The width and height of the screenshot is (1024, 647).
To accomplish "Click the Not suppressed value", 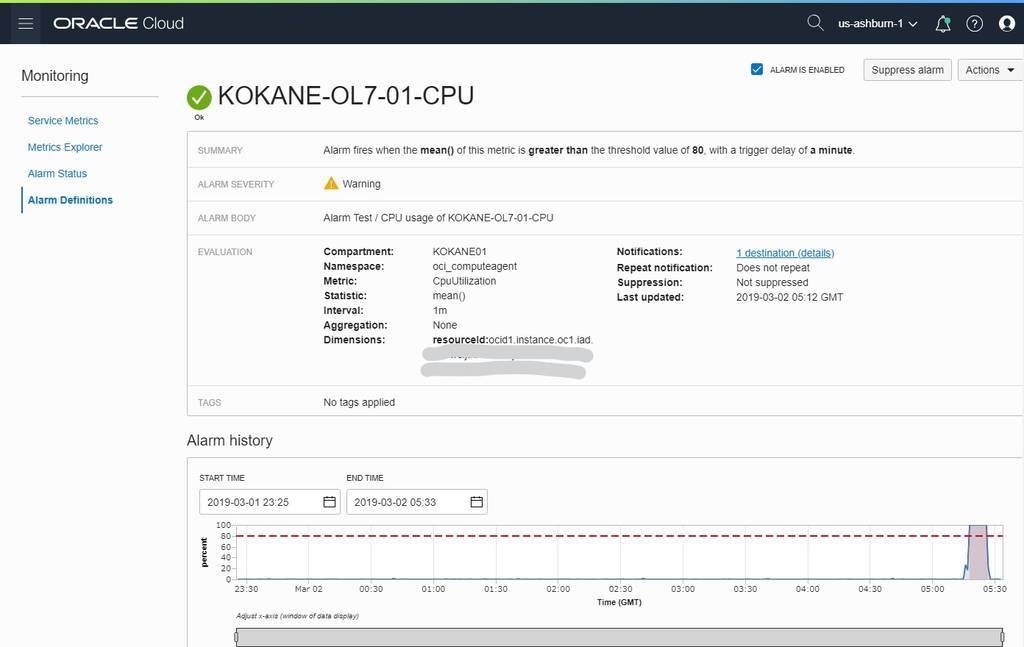I will (x=772, y=283).
